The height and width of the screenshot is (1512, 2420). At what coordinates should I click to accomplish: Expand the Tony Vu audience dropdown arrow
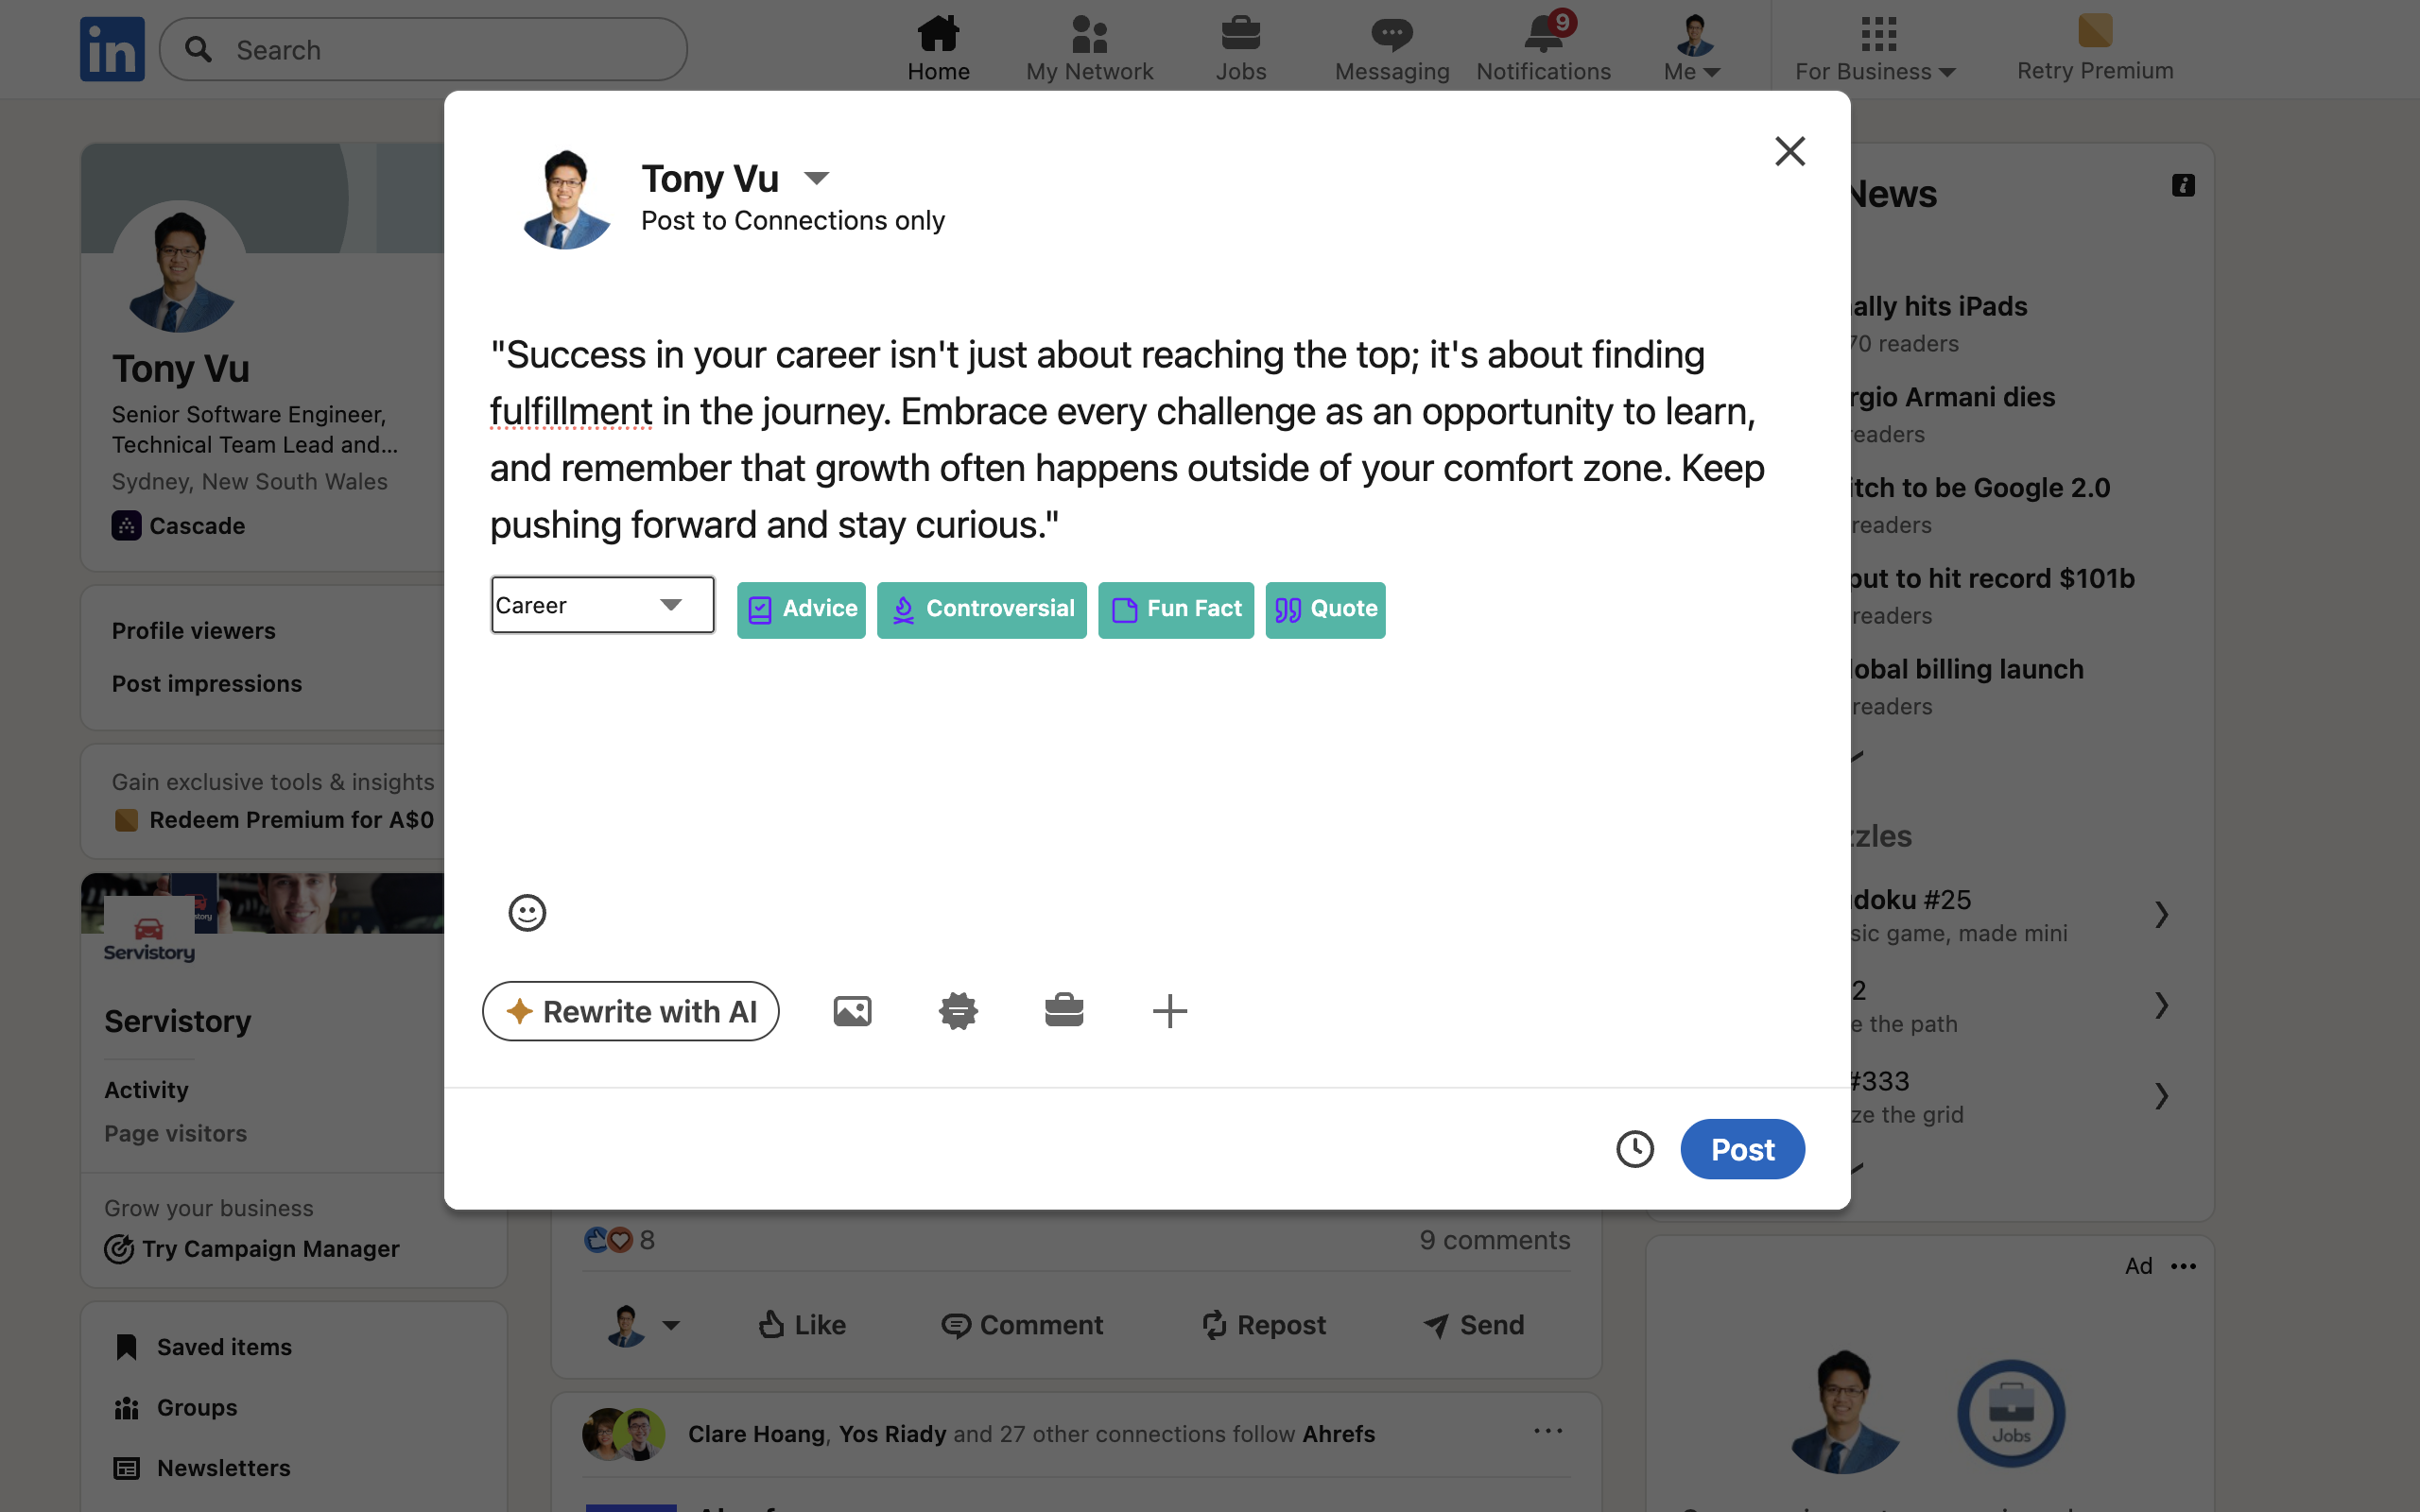pyautogui.click(x=816, y=179)
